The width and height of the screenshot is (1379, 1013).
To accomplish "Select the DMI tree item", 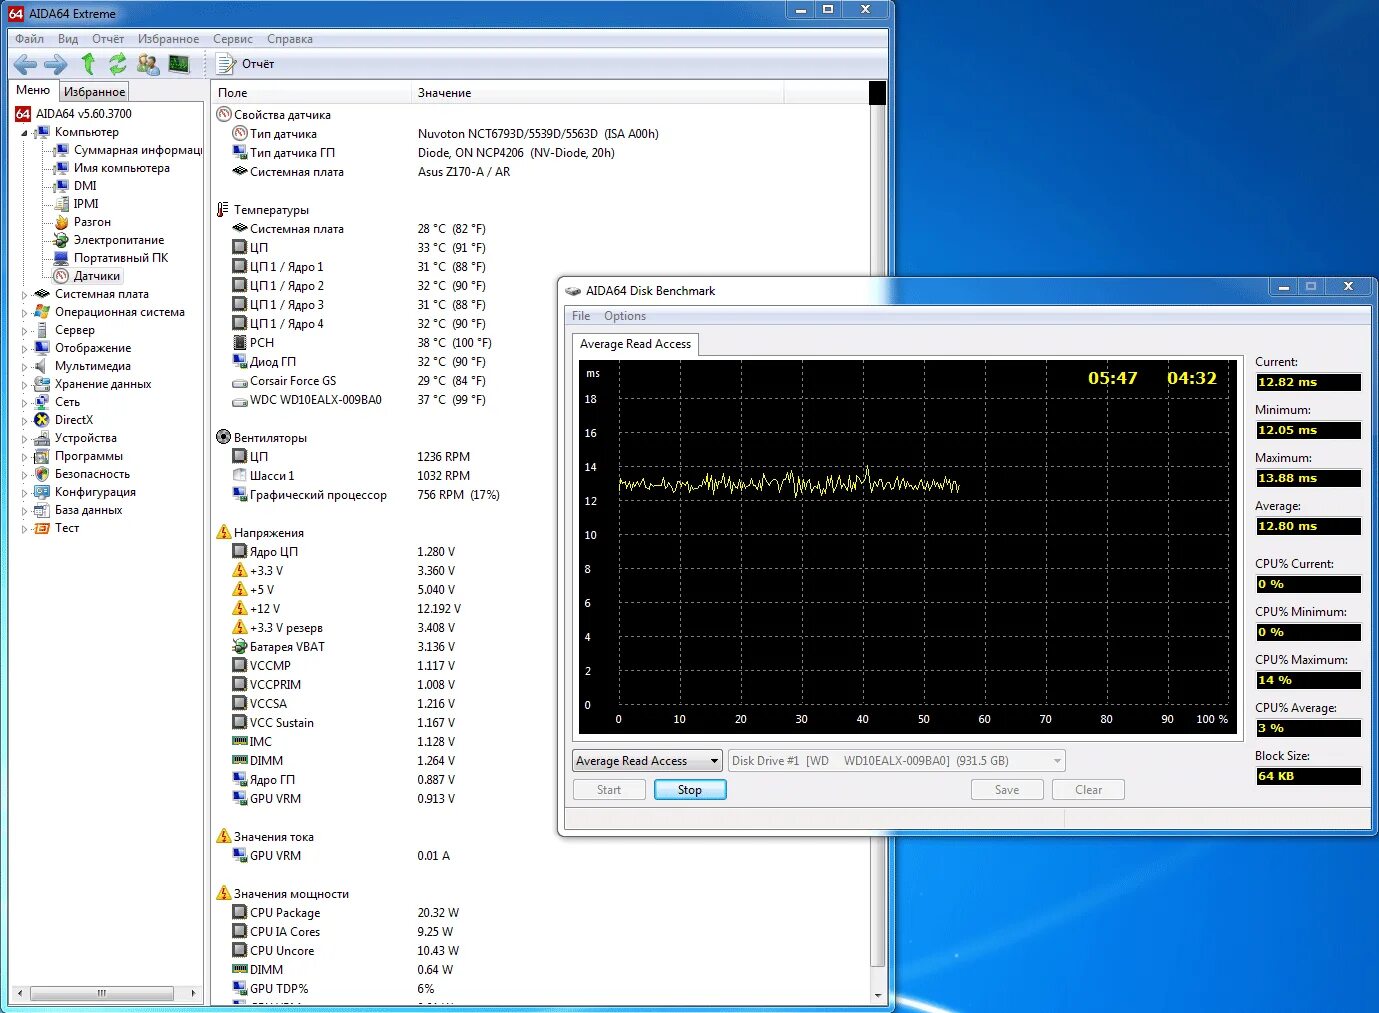I will pyautogui.click(x=85, y=186).
